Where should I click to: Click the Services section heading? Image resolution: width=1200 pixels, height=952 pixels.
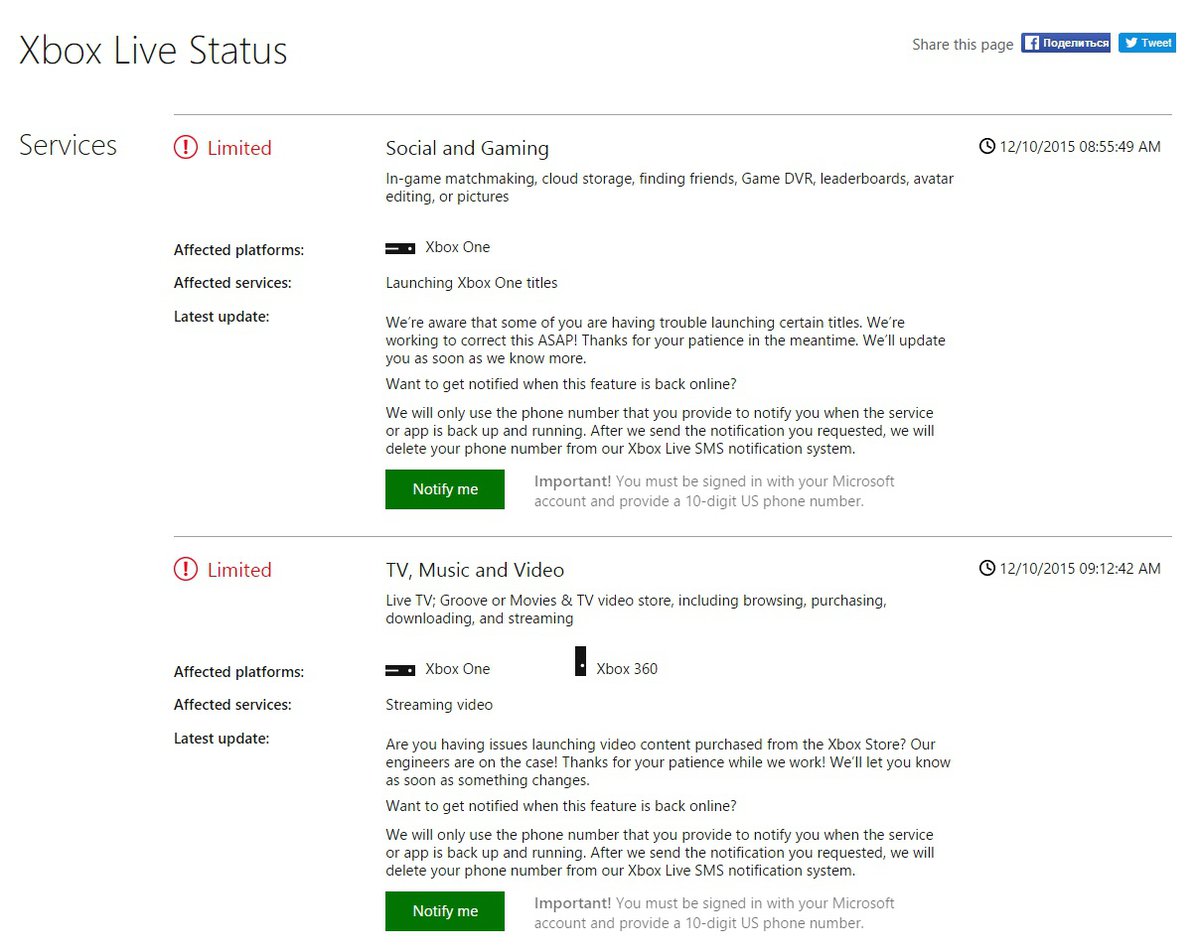pos(68,145)
